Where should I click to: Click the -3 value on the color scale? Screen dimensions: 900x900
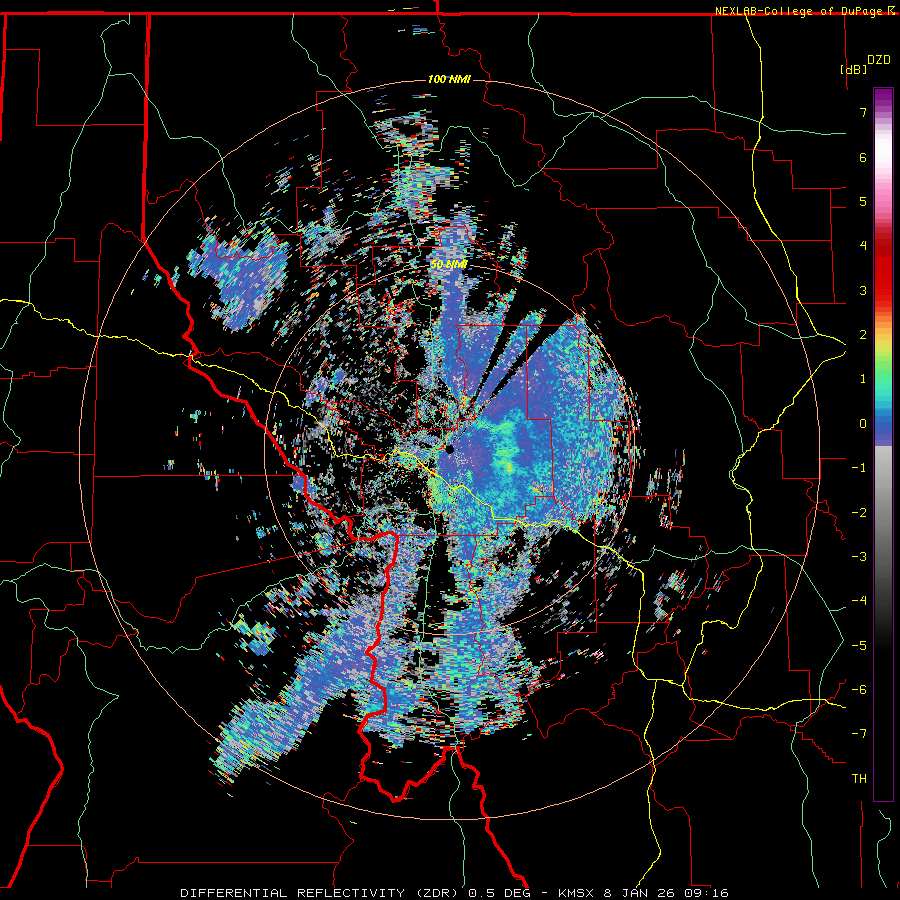859,557
